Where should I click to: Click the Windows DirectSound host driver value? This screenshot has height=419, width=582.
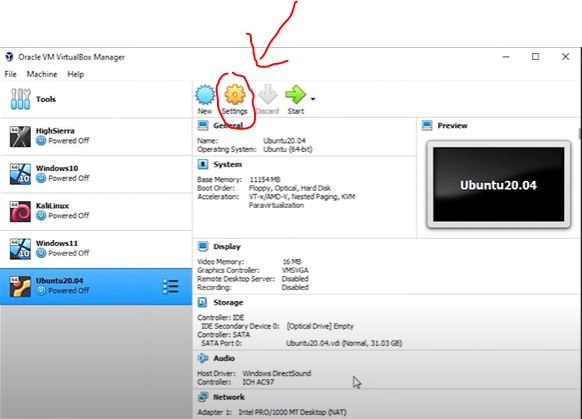click(277, 373)
